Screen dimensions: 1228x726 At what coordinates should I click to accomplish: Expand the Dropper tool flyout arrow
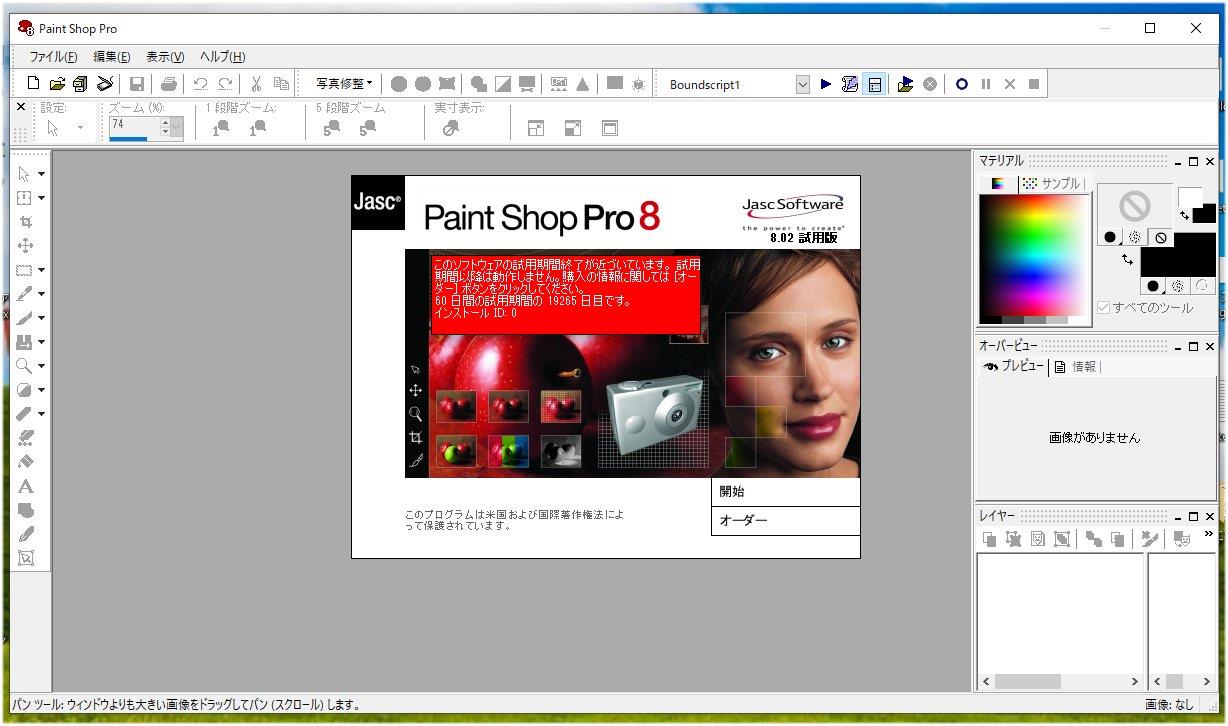[41, 294]
